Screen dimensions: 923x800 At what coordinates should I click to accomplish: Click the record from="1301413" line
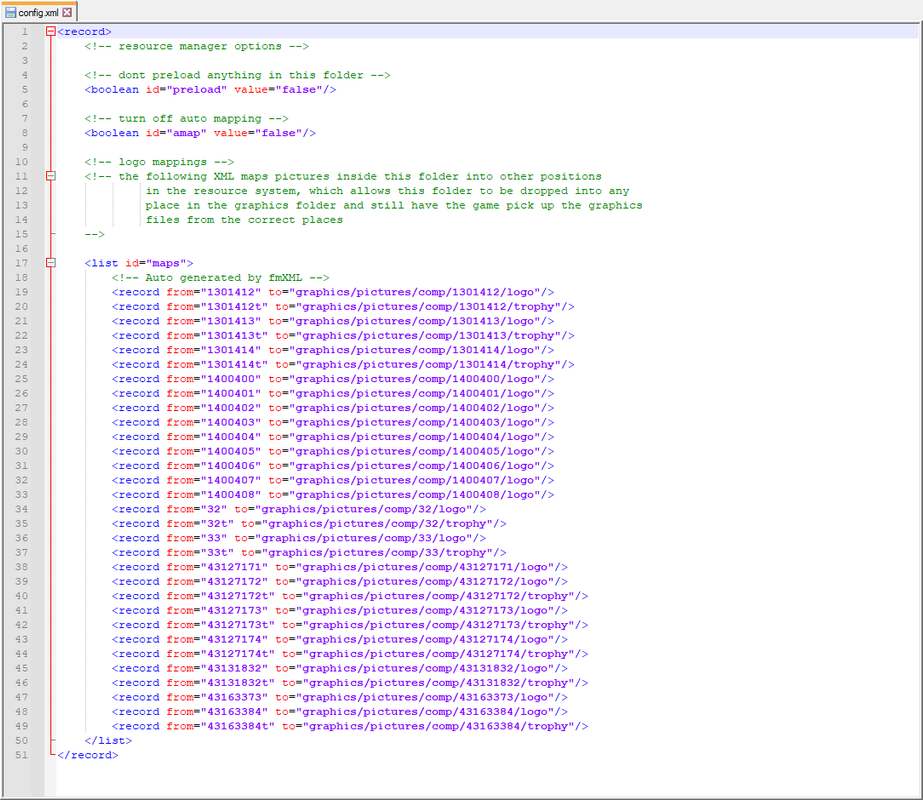[x=333, y=321]
